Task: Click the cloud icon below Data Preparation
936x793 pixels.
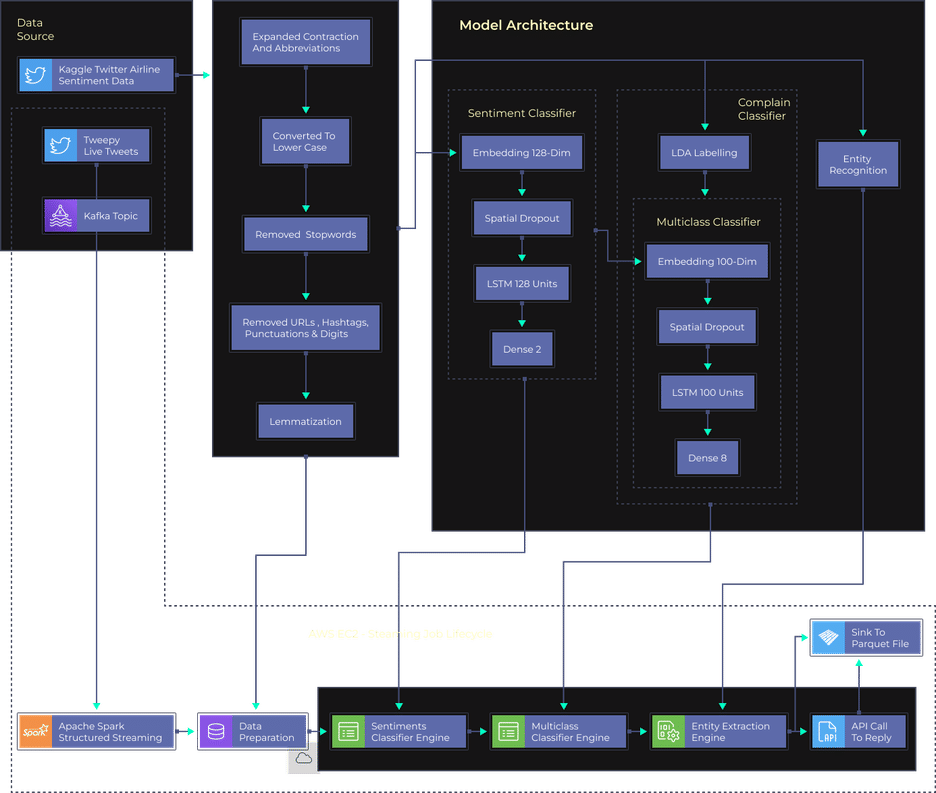Action: point(303,759)
